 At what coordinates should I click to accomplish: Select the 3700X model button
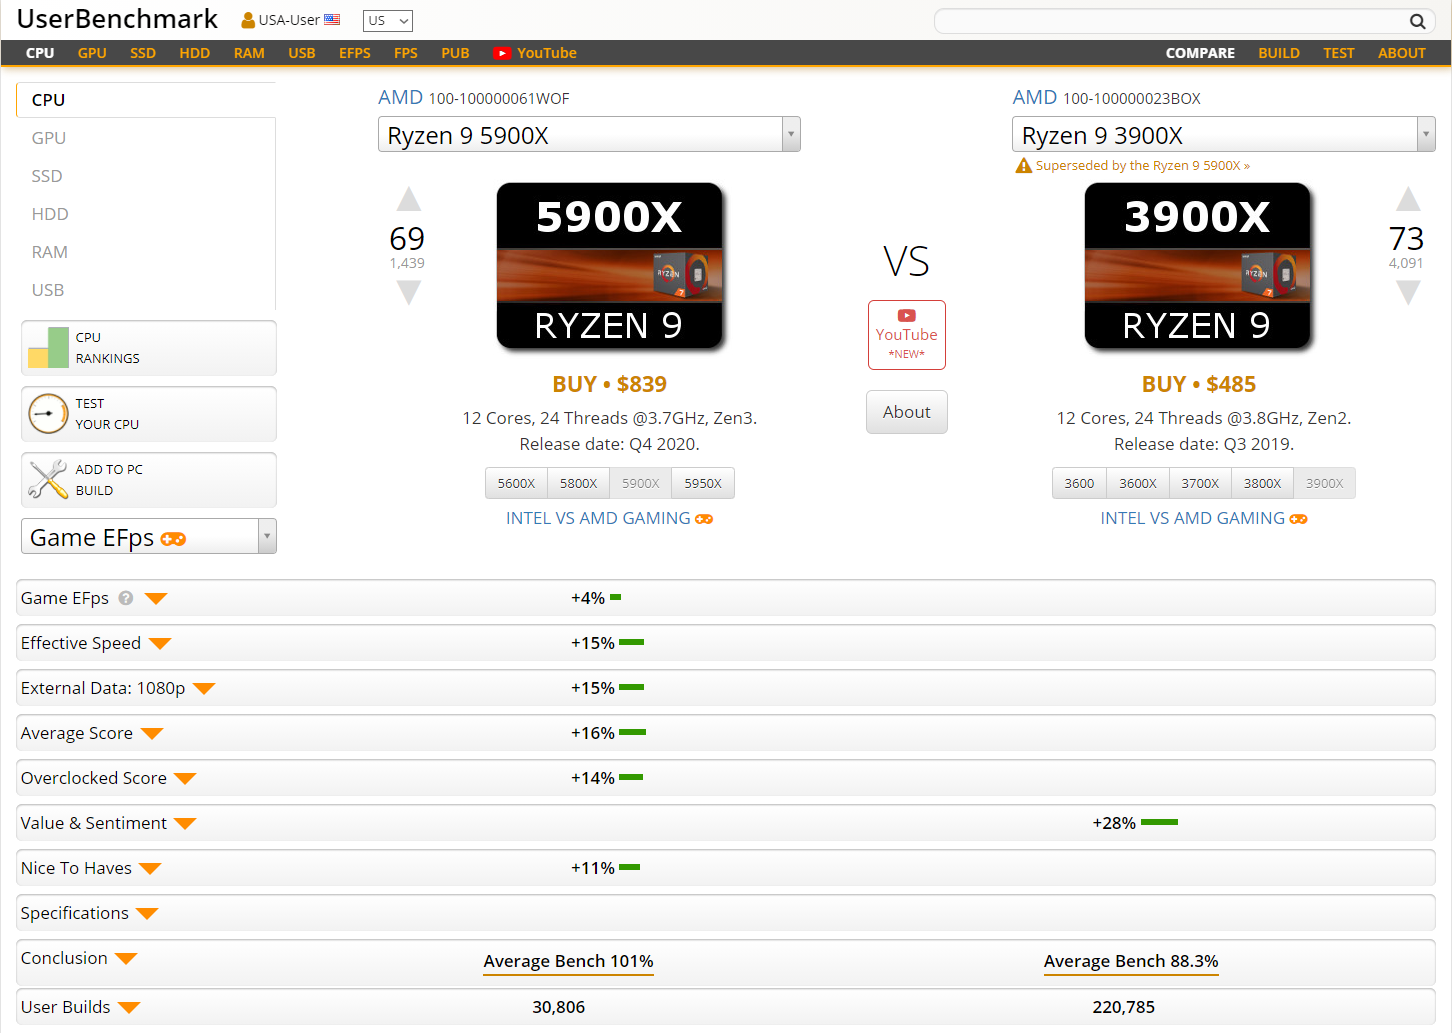pyautogui.click(x=1200, y=483)
